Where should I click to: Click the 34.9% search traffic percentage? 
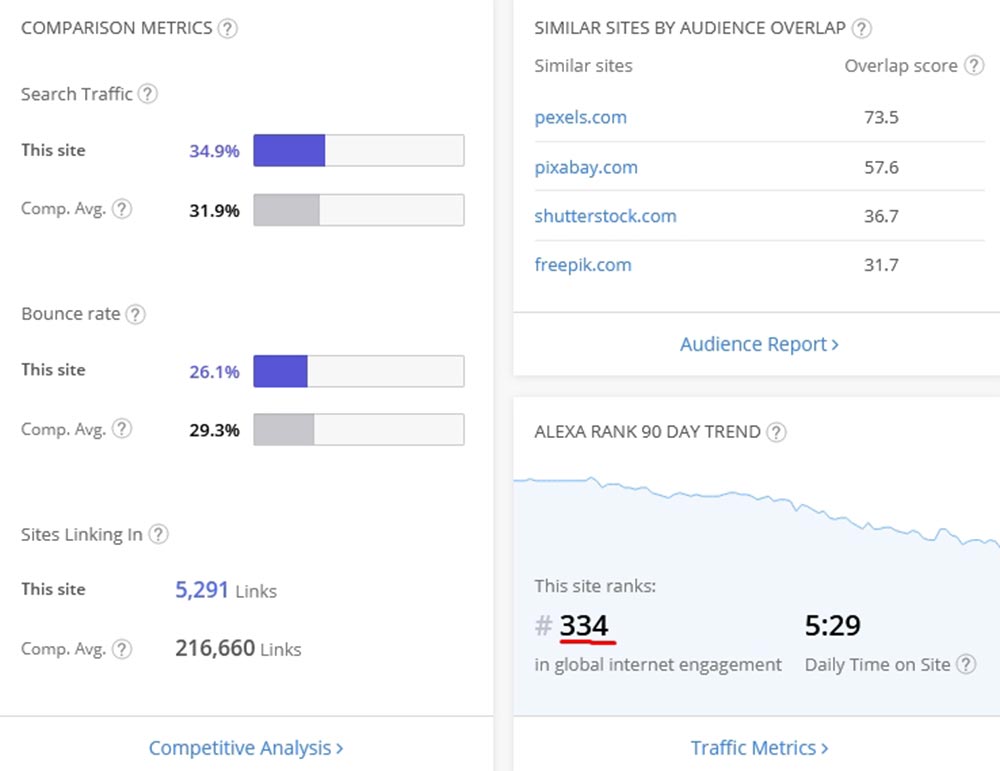pos(214,151)
